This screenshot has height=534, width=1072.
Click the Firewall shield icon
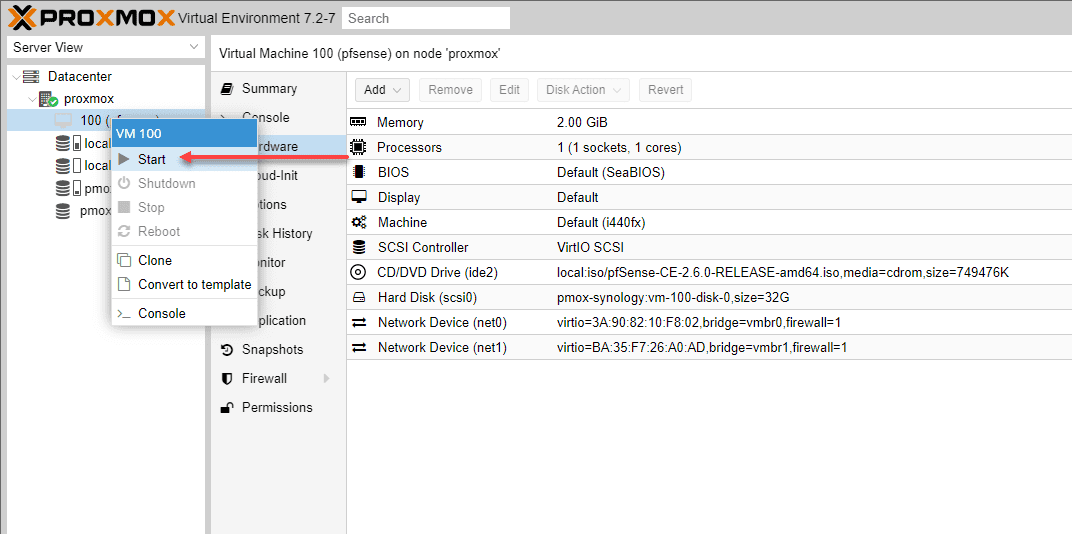(227, 379)
